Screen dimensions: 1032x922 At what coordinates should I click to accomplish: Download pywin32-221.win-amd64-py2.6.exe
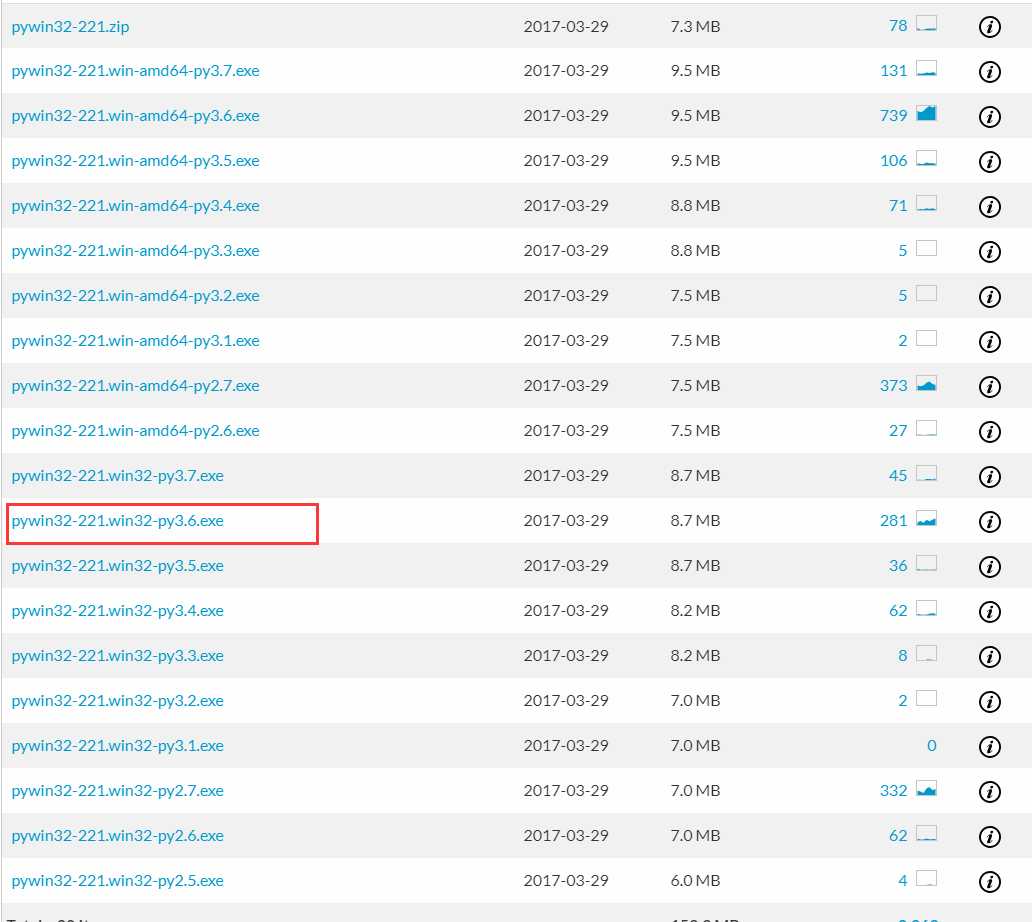click(136, 430)
